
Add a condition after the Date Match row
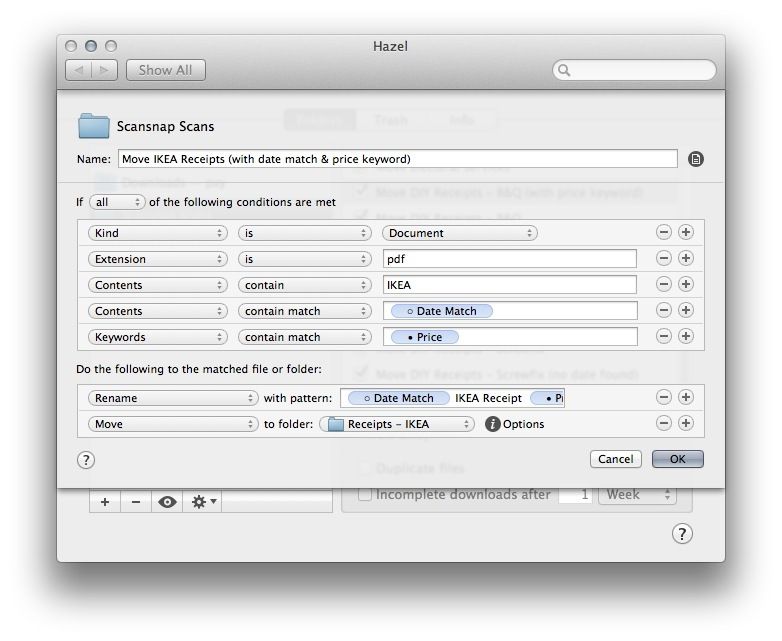(x=686, y=310)
